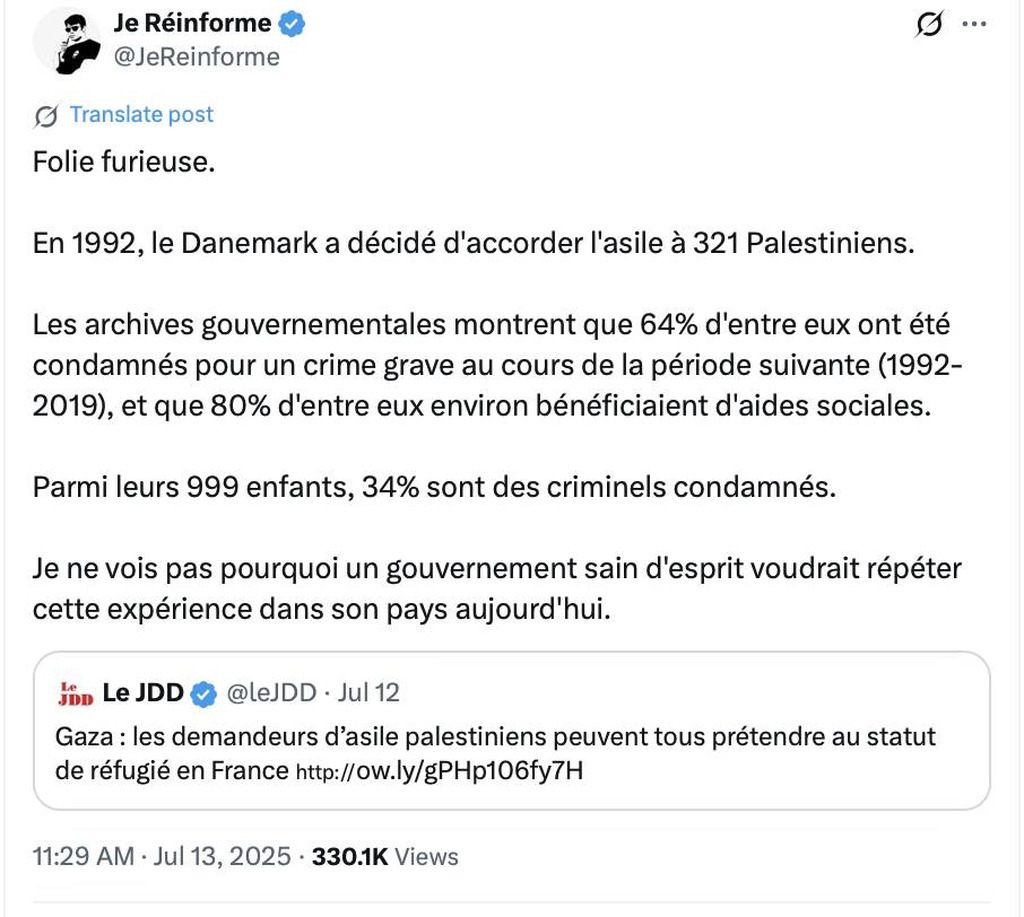Open the @JeReinforme handle link
The image size is (1024, 917).
(x=197, y=57)
